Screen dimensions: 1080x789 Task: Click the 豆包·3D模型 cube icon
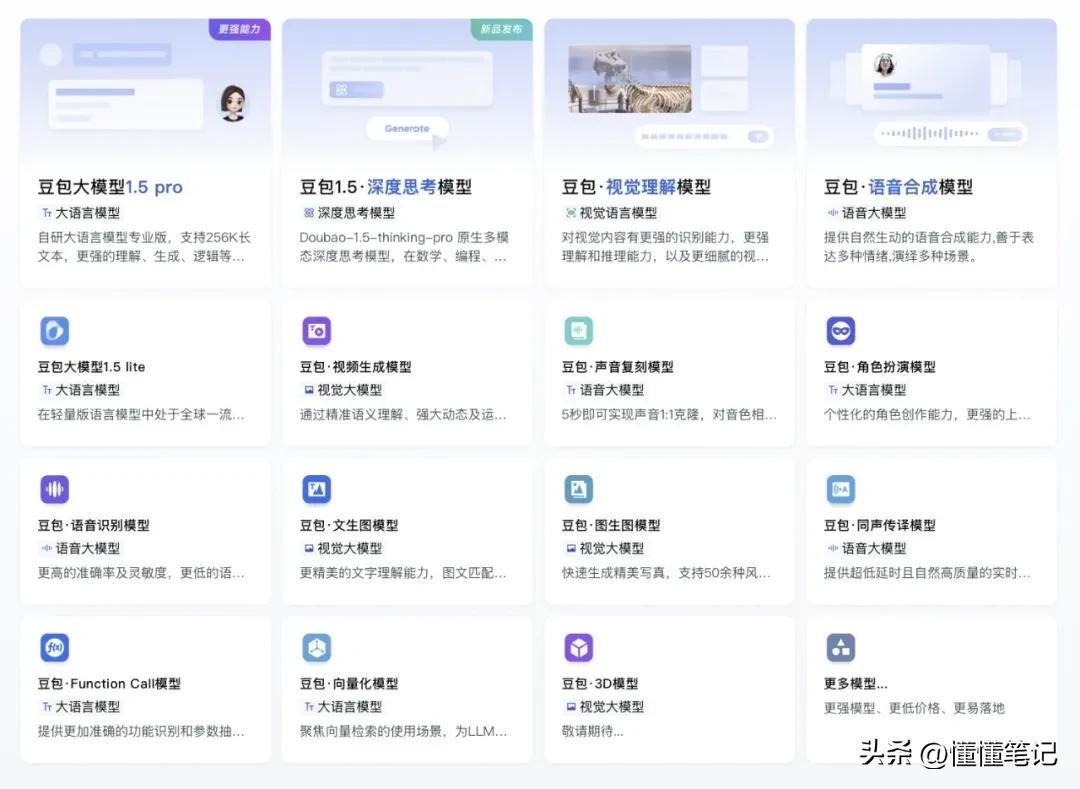point(579,648)
